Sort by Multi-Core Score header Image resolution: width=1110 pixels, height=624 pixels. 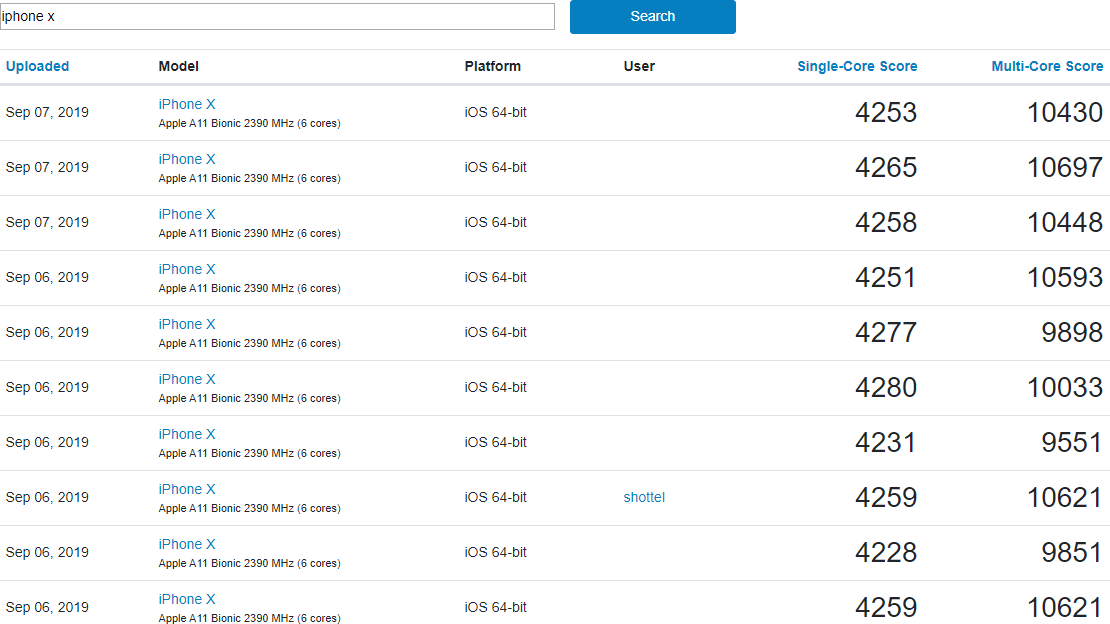click(x=1047, y=66)
